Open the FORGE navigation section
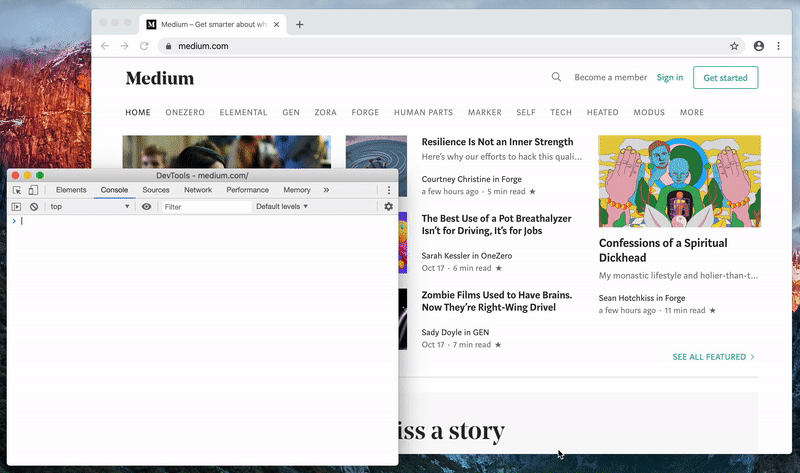Image resolution: width=800 pixels, height=473 pixels. [365, 112]
